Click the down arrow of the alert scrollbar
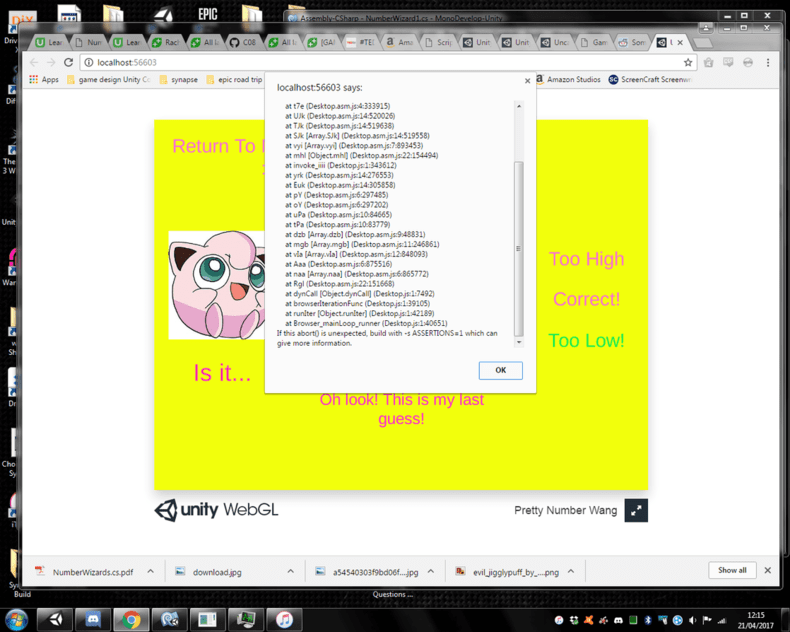The image size is (790, 632). tap(518, 342)
